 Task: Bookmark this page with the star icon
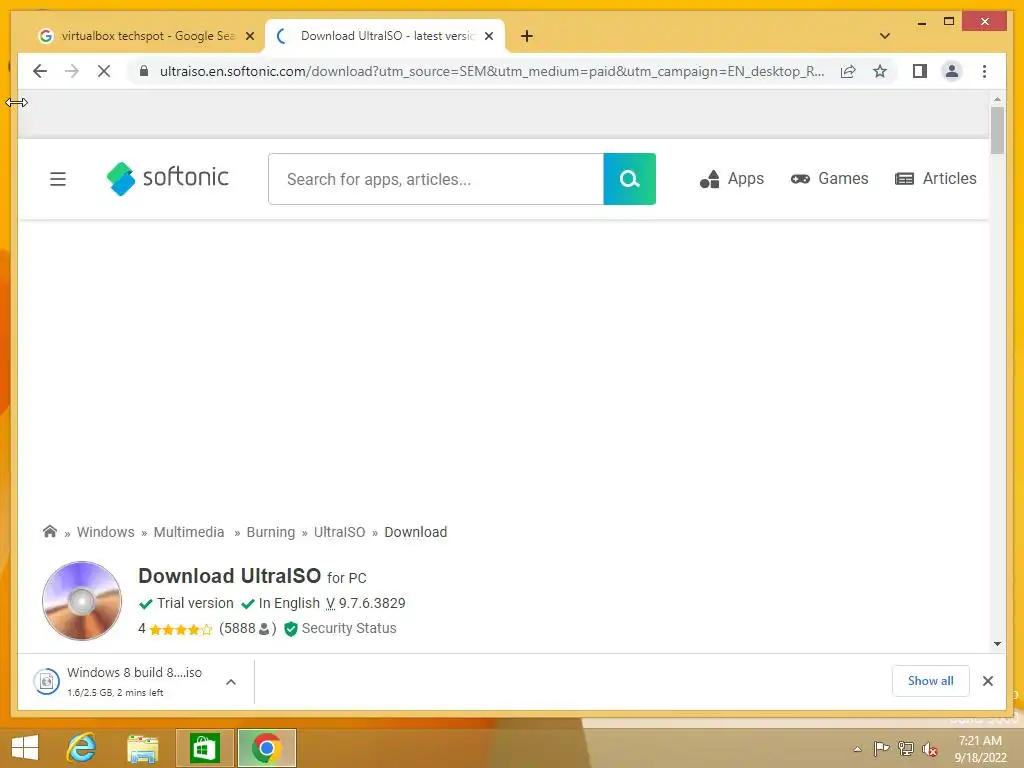point(880,71)
